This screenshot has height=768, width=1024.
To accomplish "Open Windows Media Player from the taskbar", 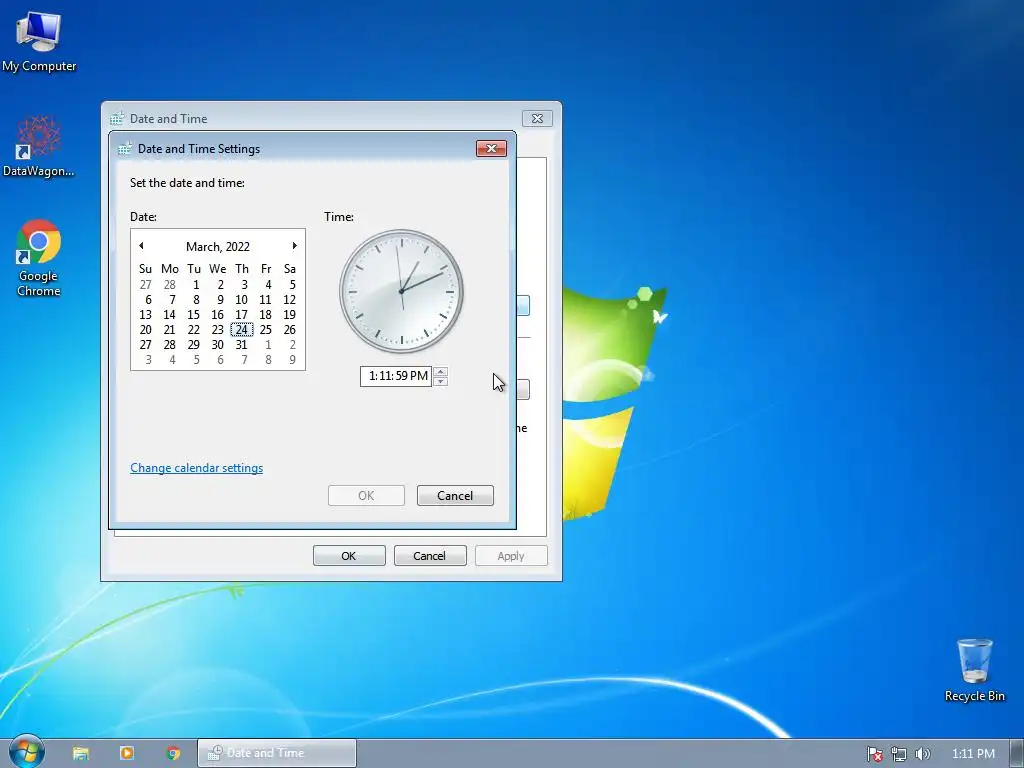I will pyautogui.click(x=127, y=753).
